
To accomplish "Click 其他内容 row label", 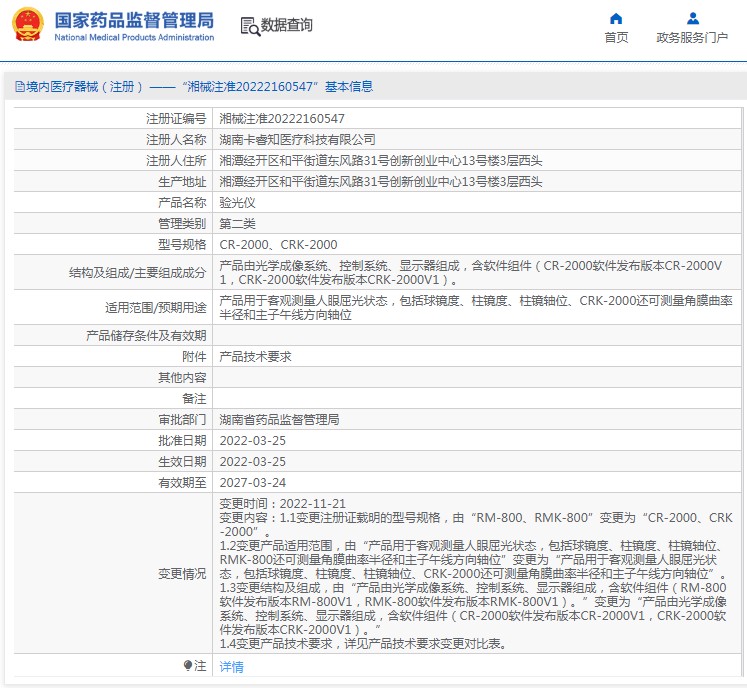I will 182,377.
